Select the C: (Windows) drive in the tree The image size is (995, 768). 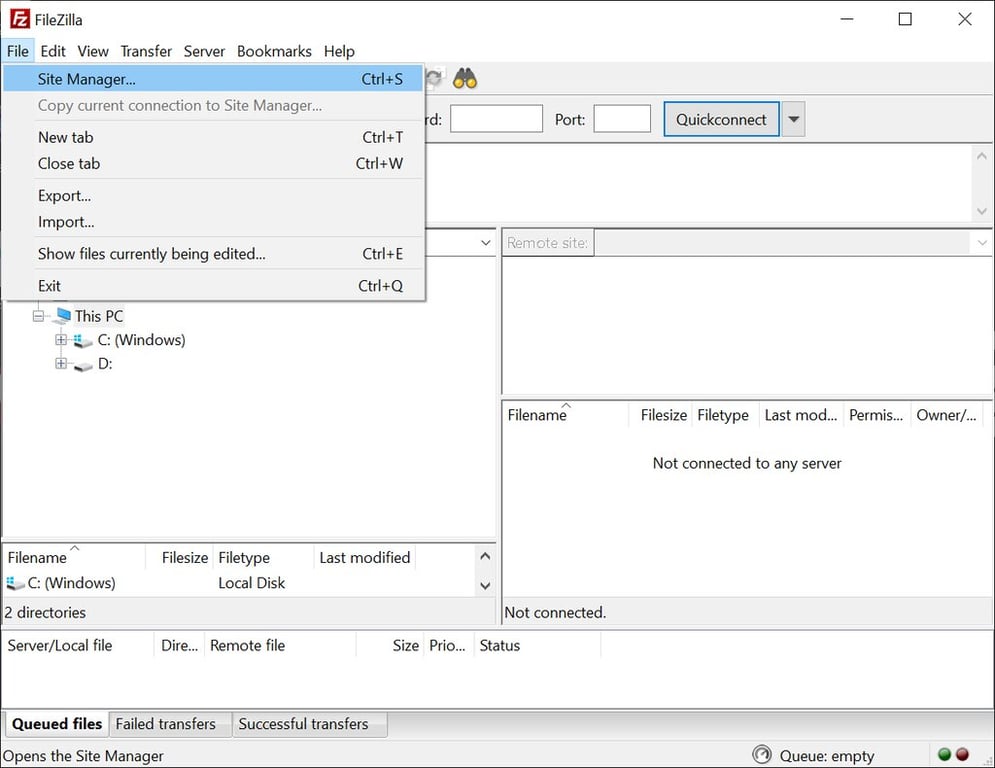click(x=141, y=340)
